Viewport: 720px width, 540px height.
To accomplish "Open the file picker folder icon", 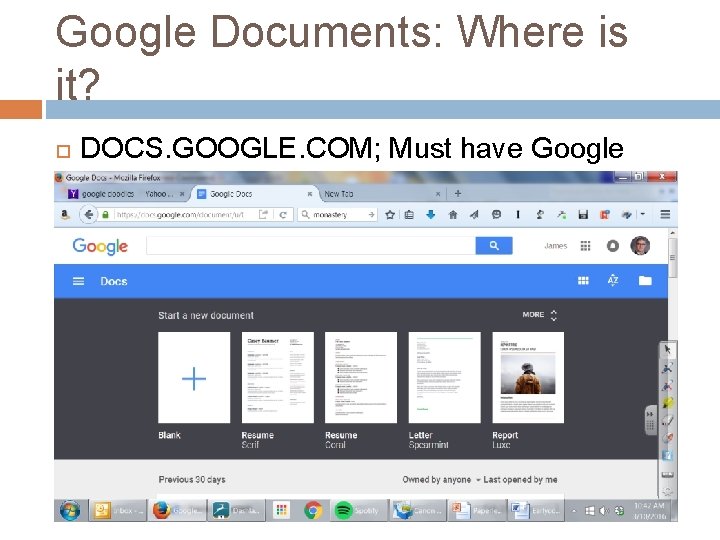I will point(645,281).
